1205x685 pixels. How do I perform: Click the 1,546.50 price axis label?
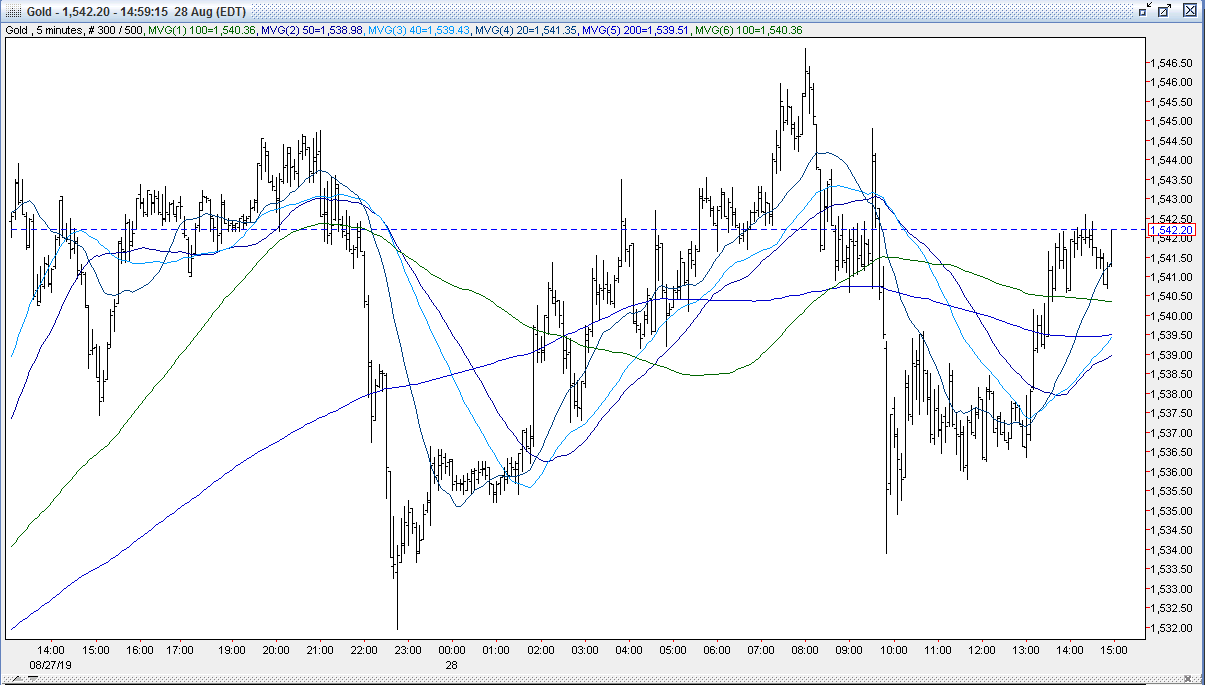tap(1170, 62)
